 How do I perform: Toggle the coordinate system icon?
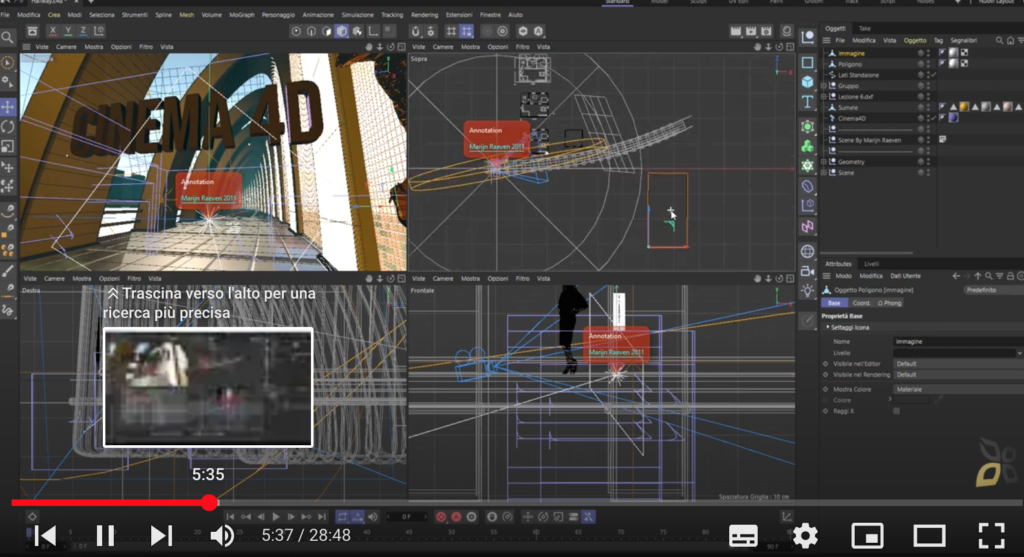99,31
